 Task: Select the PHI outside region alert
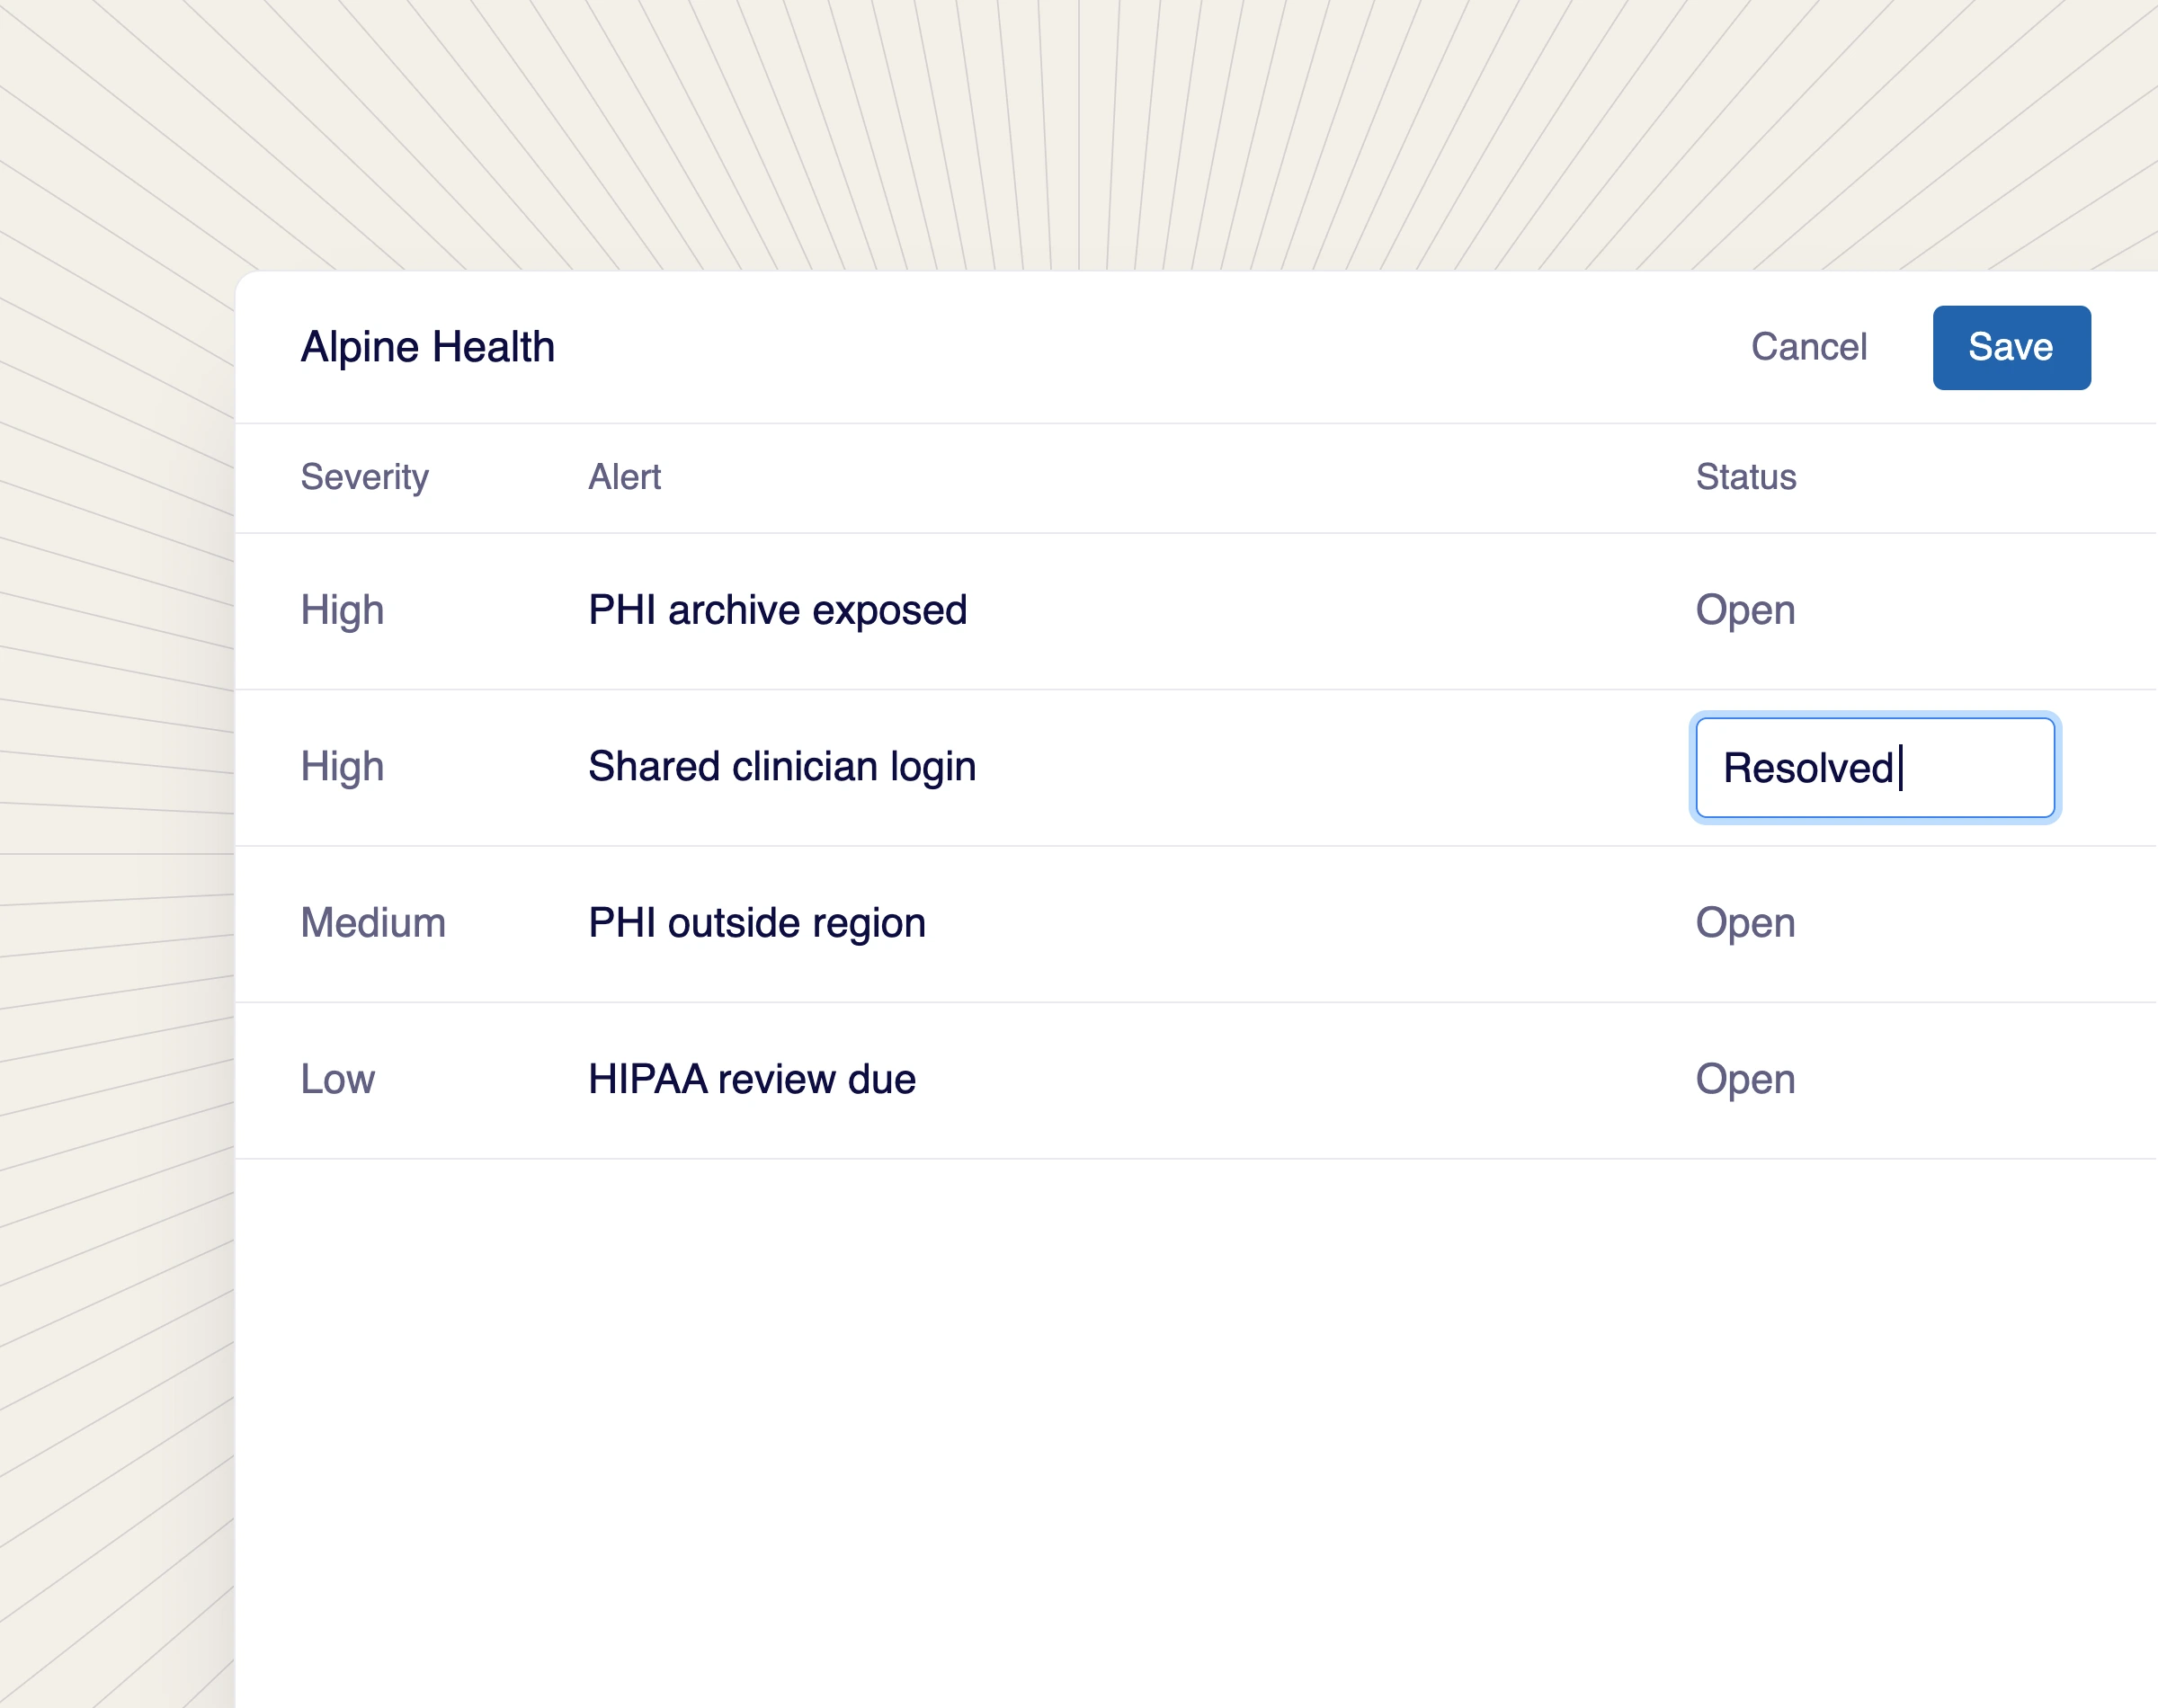757,923
